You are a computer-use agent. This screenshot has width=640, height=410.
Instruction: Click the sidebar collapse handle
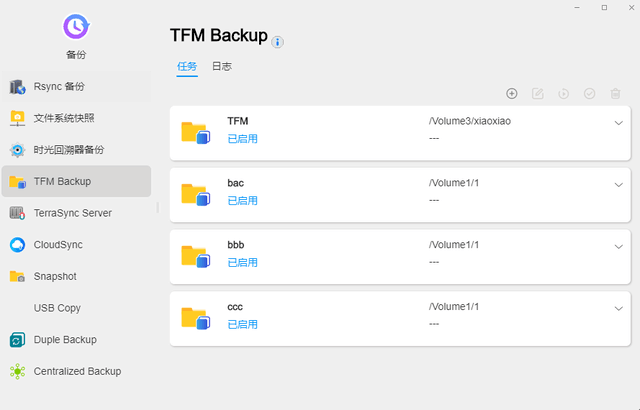coord(158,207)
